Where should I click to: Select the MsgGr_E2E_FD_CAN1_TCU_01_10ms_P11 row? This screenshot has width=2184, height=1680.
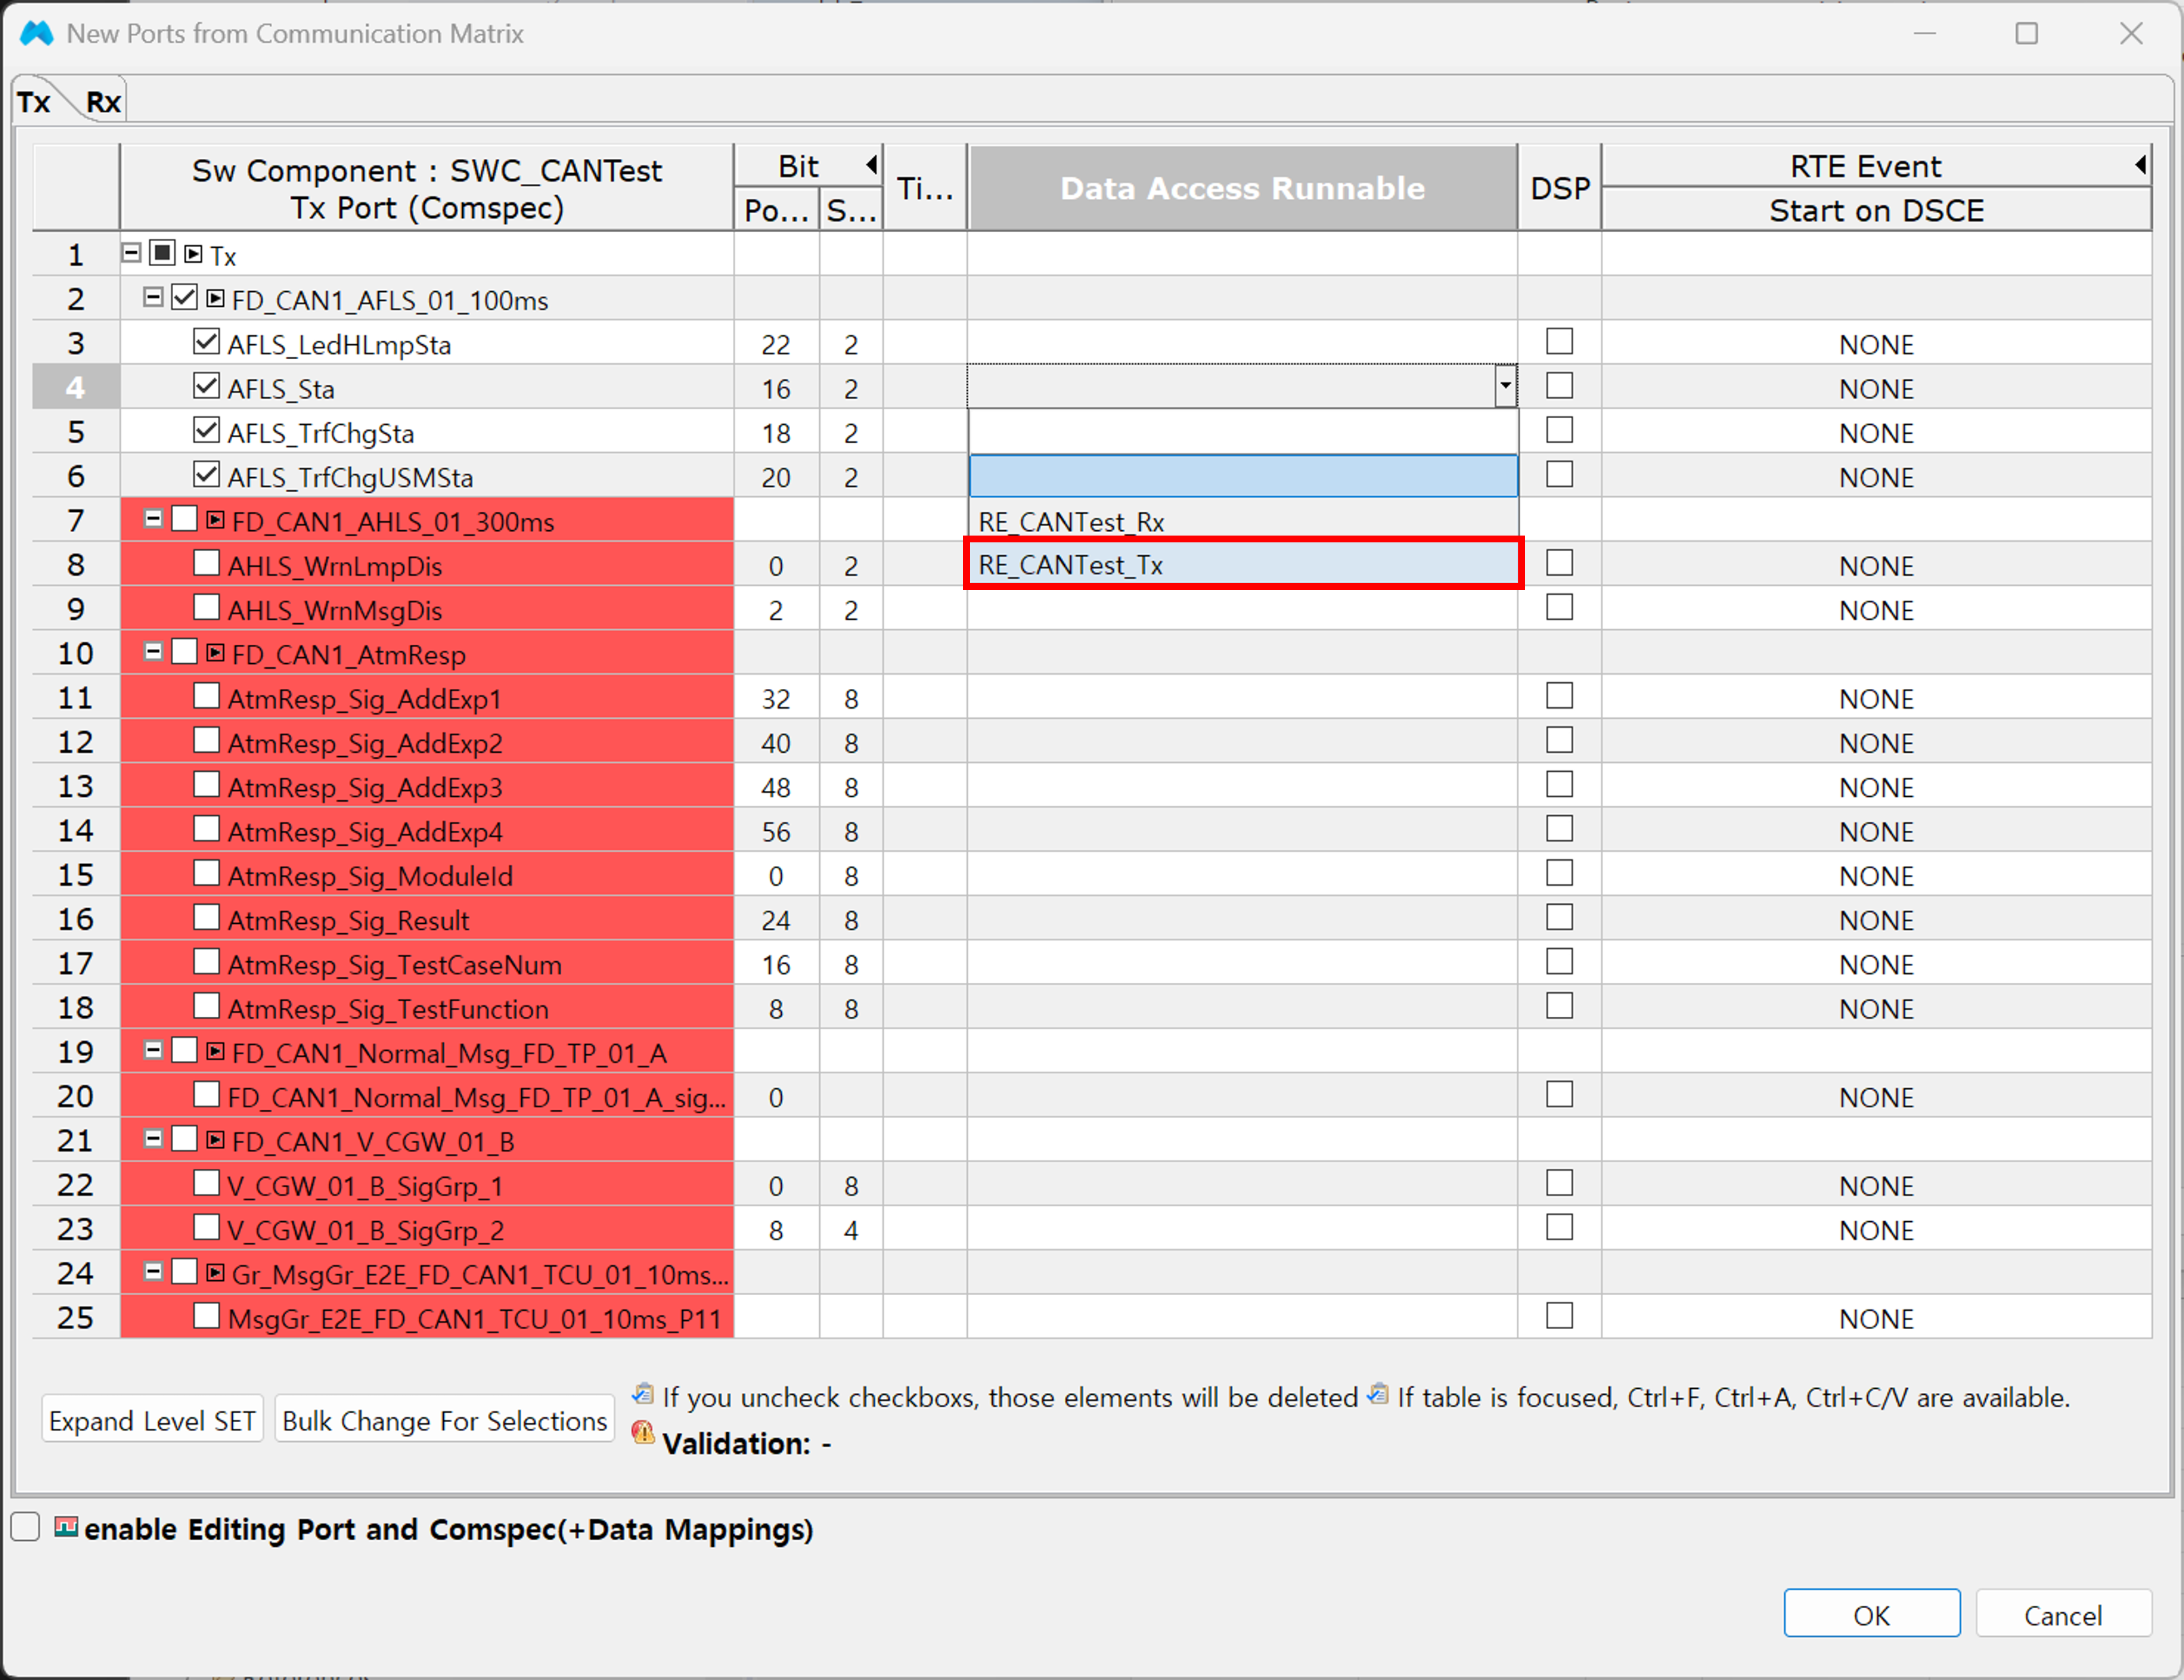pos(474,1319)
